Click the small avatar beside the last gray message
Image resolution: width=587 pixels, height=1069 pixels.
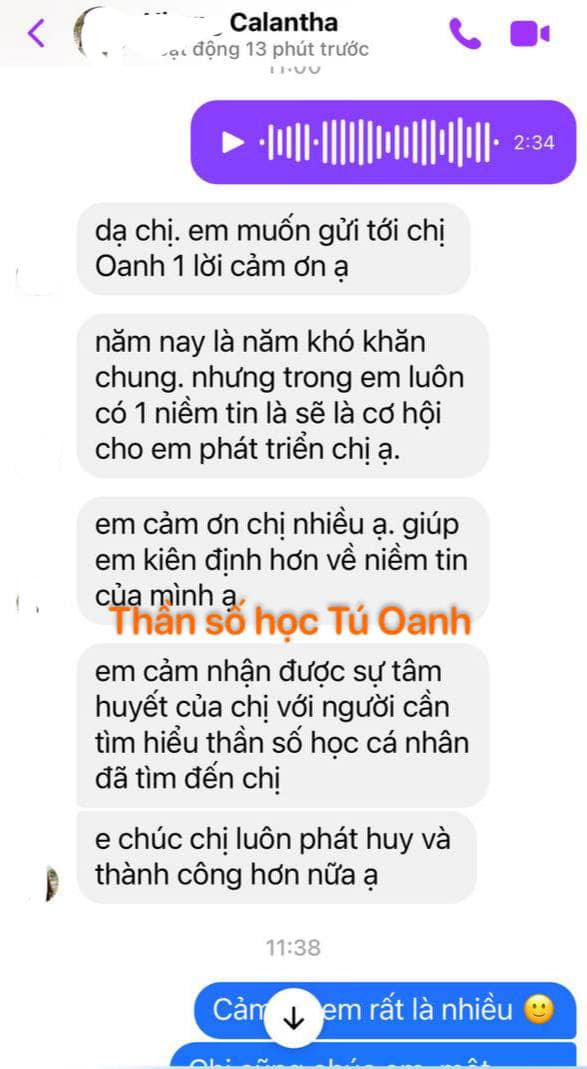click(50, 883)
